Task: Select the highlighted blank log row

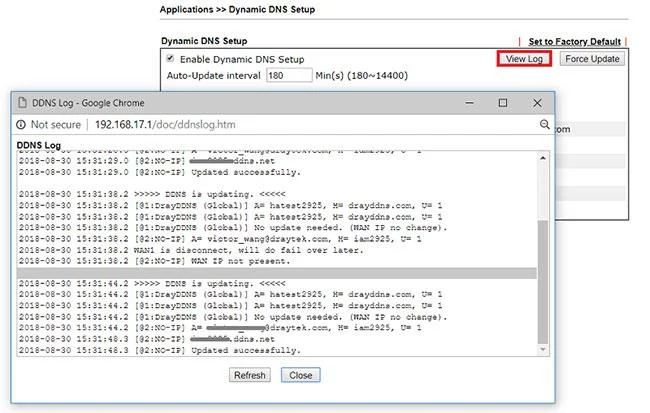Action: [277, 273]
